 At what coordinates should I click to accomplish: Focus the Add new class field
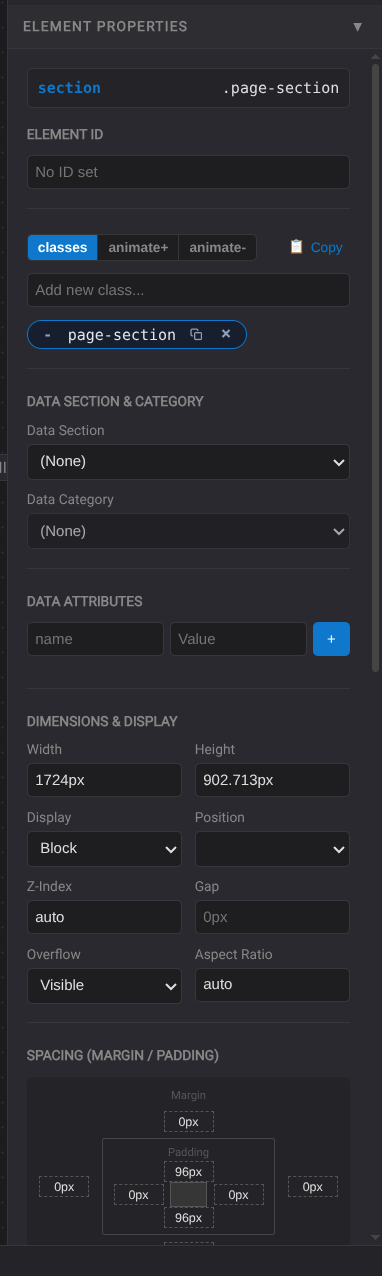pyautogui.click(x=188, y=290)
